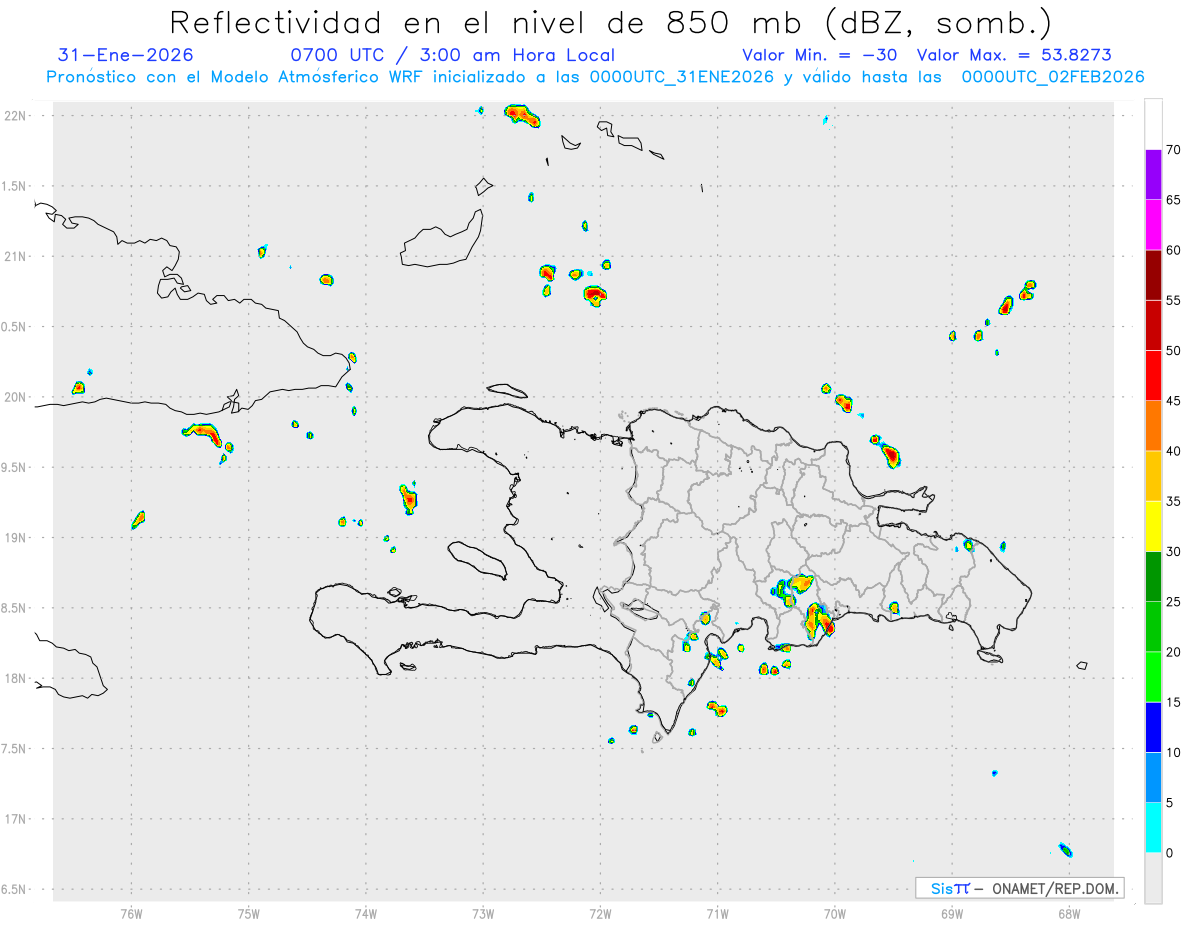Image resolution: width=1200 pixels, height=927 pixels.
Task: Select the medium green 20–25 dBZ colorbar segment
Action: [x=1153, y=627]
